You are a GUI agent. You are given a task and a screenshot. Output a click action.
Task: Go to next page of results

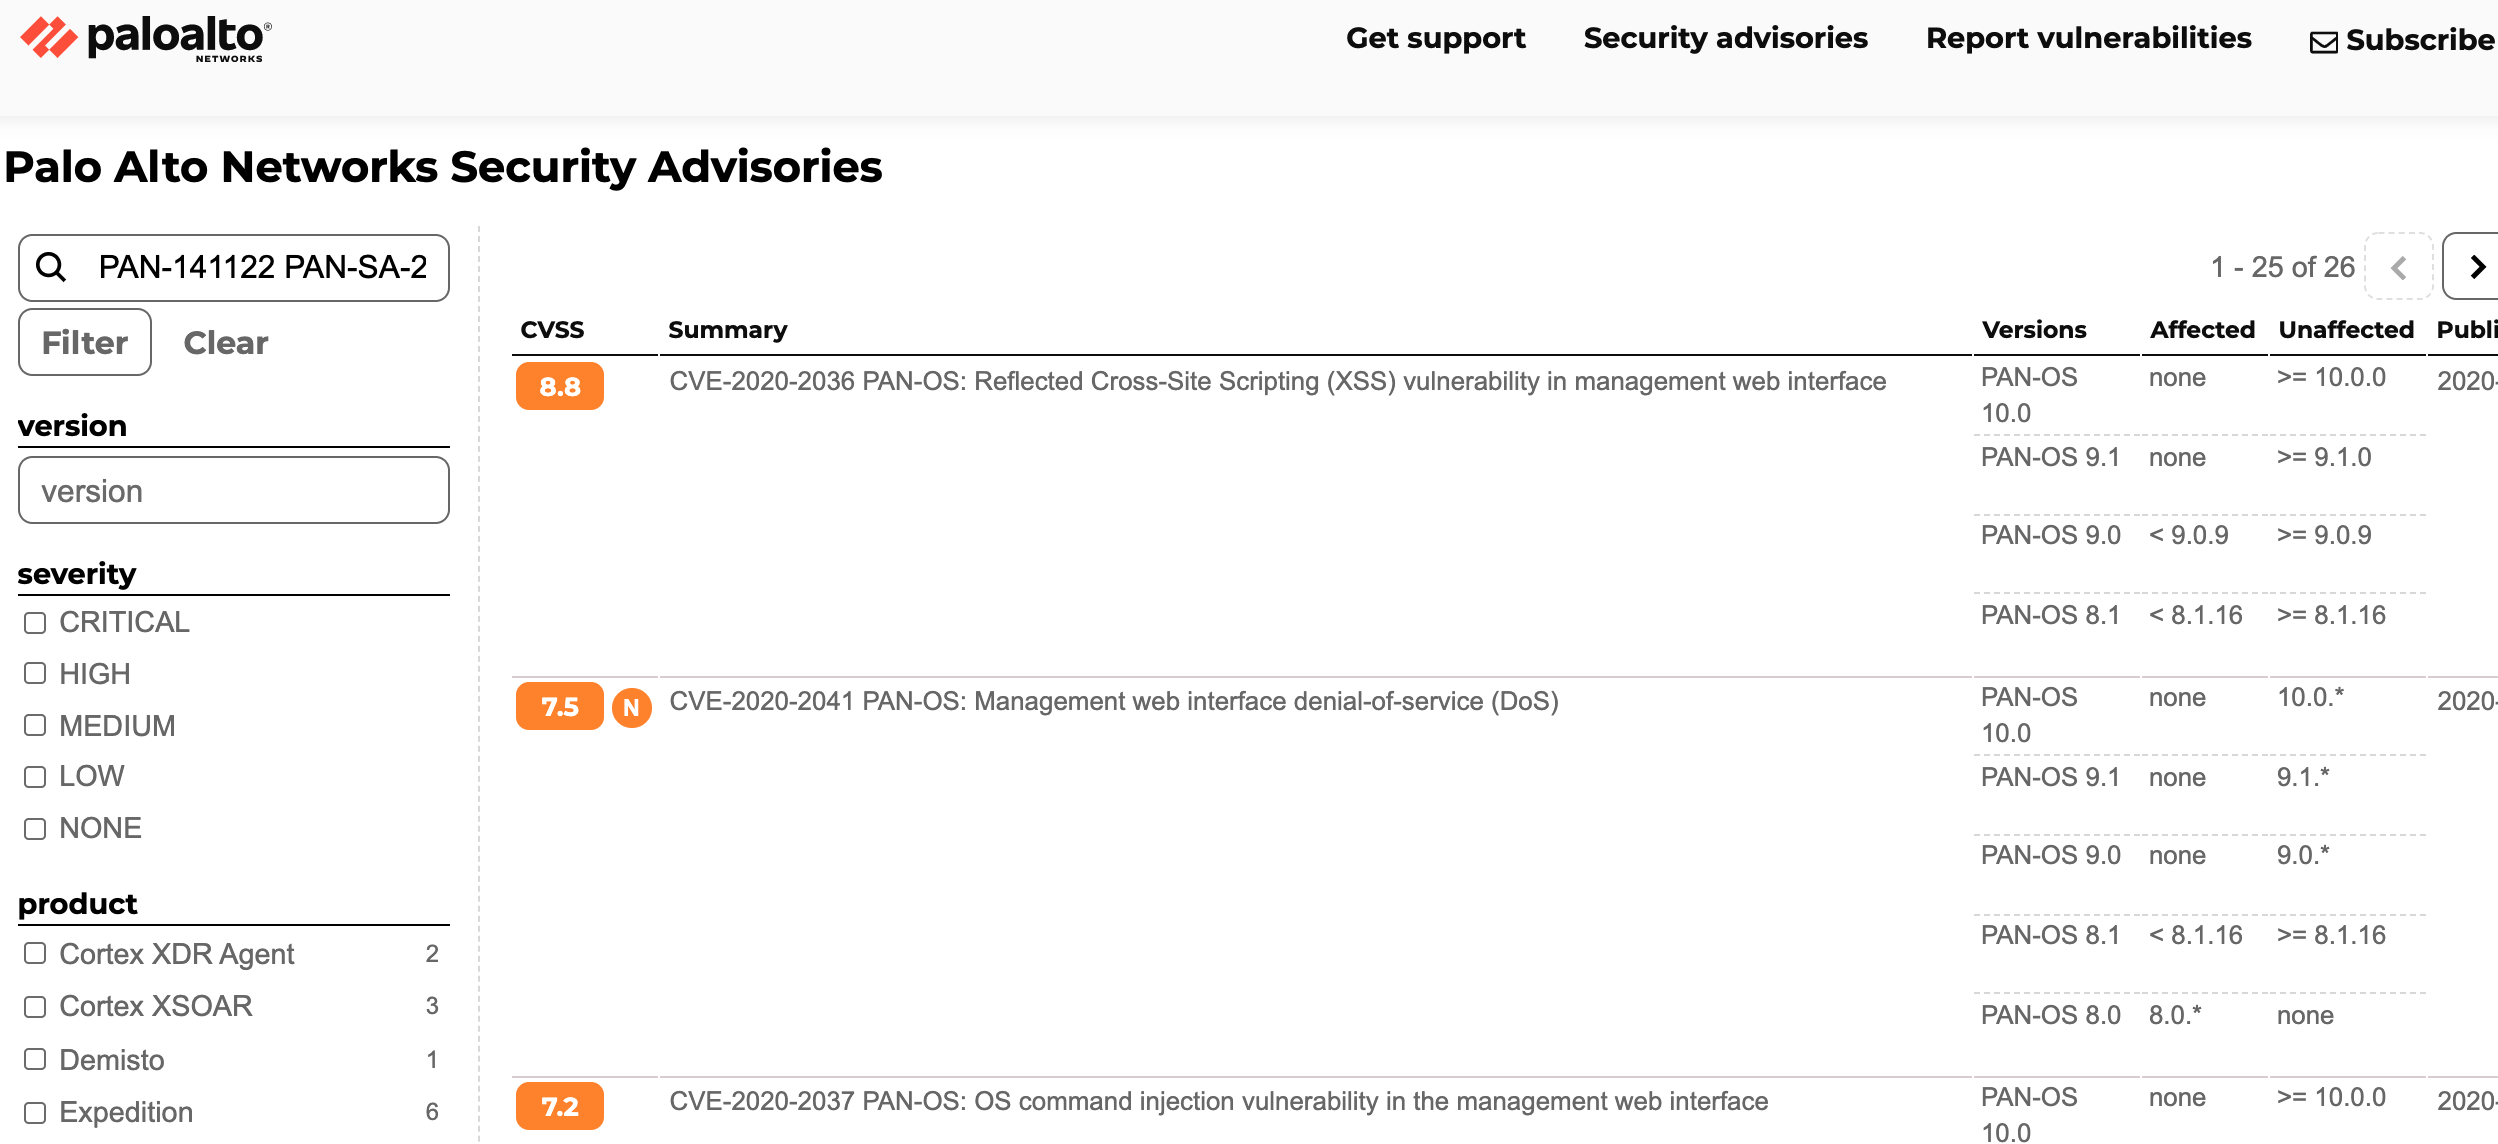click(x=2476, y=267)
